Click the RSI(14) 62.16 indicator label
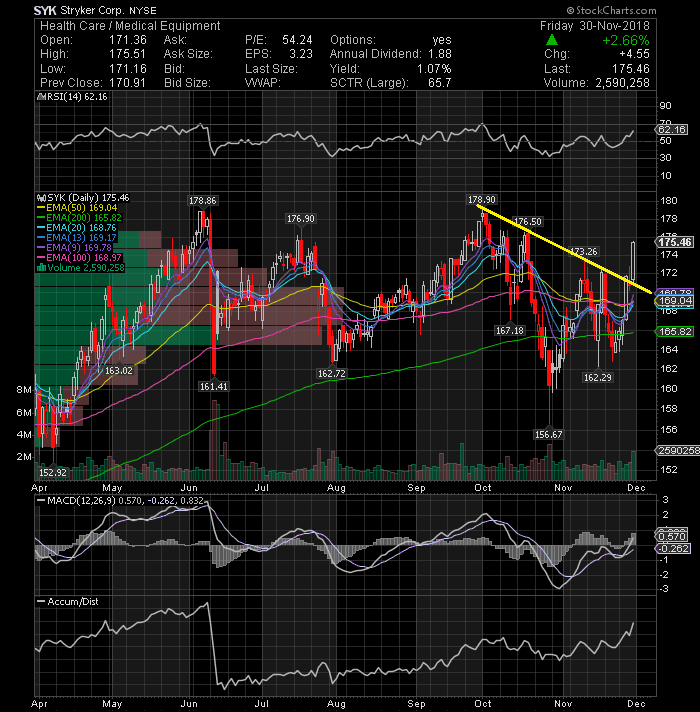The width and height of the screenshot is (700, 712). tap(77, 97)
